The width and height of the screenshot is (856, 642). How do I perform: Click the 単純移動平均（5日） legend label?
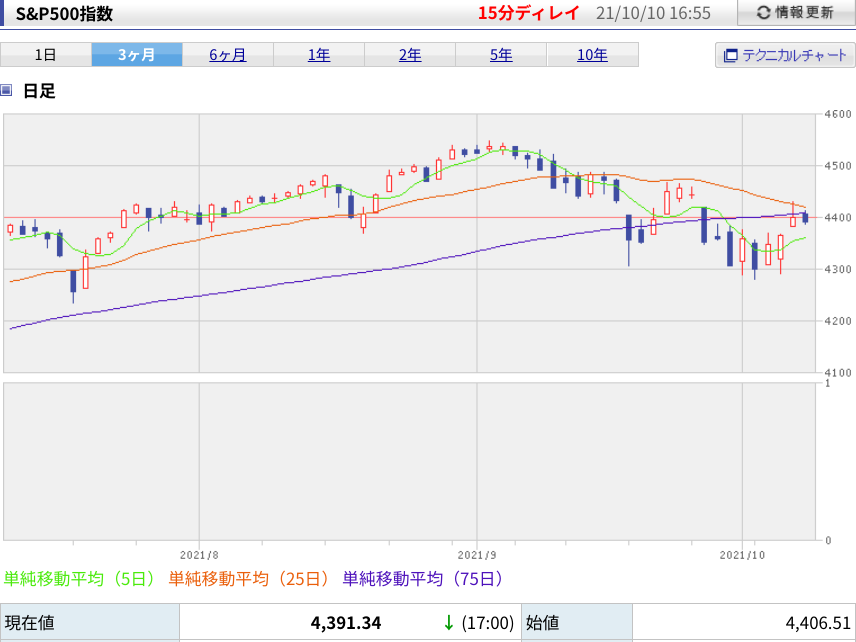(x=80, y=579)
